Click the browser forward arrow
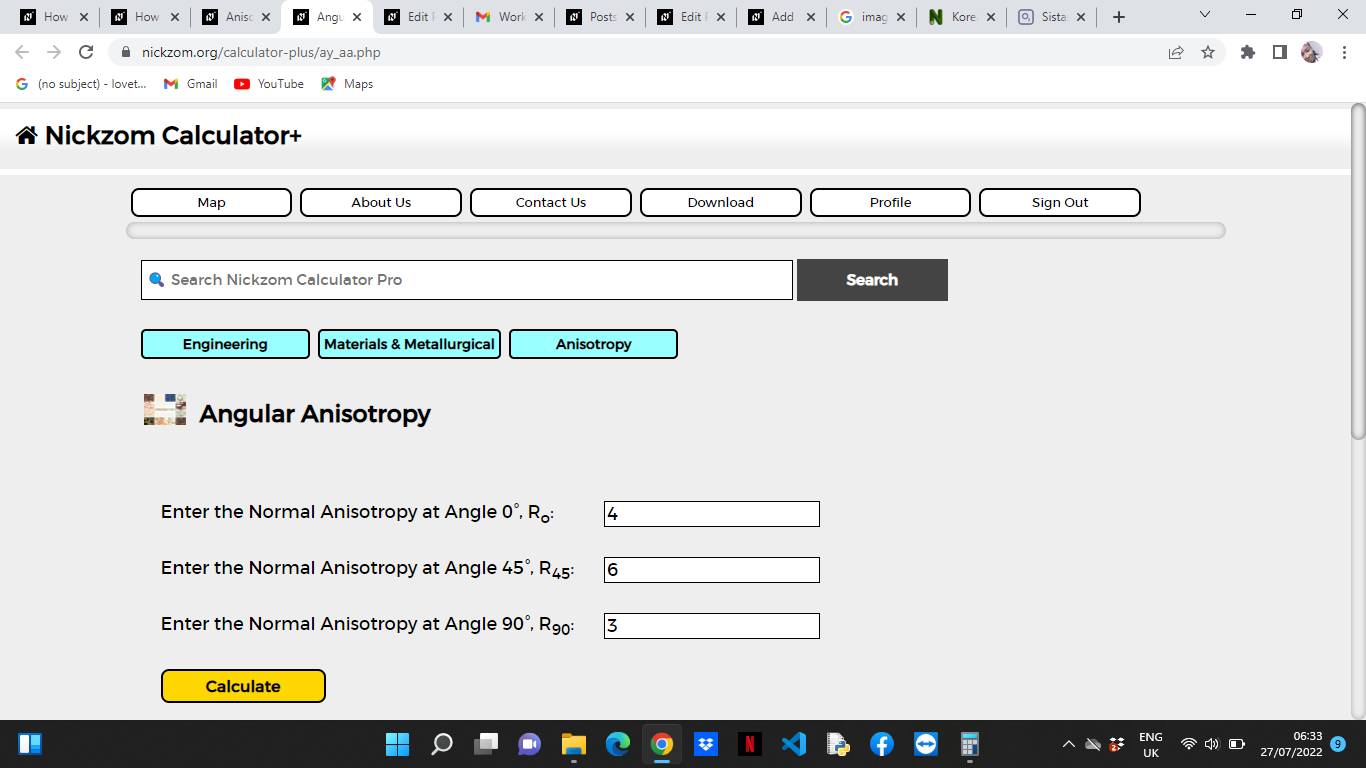Image resolution: width=1366 pixels, height=768 pixels. tap(54, 52)
